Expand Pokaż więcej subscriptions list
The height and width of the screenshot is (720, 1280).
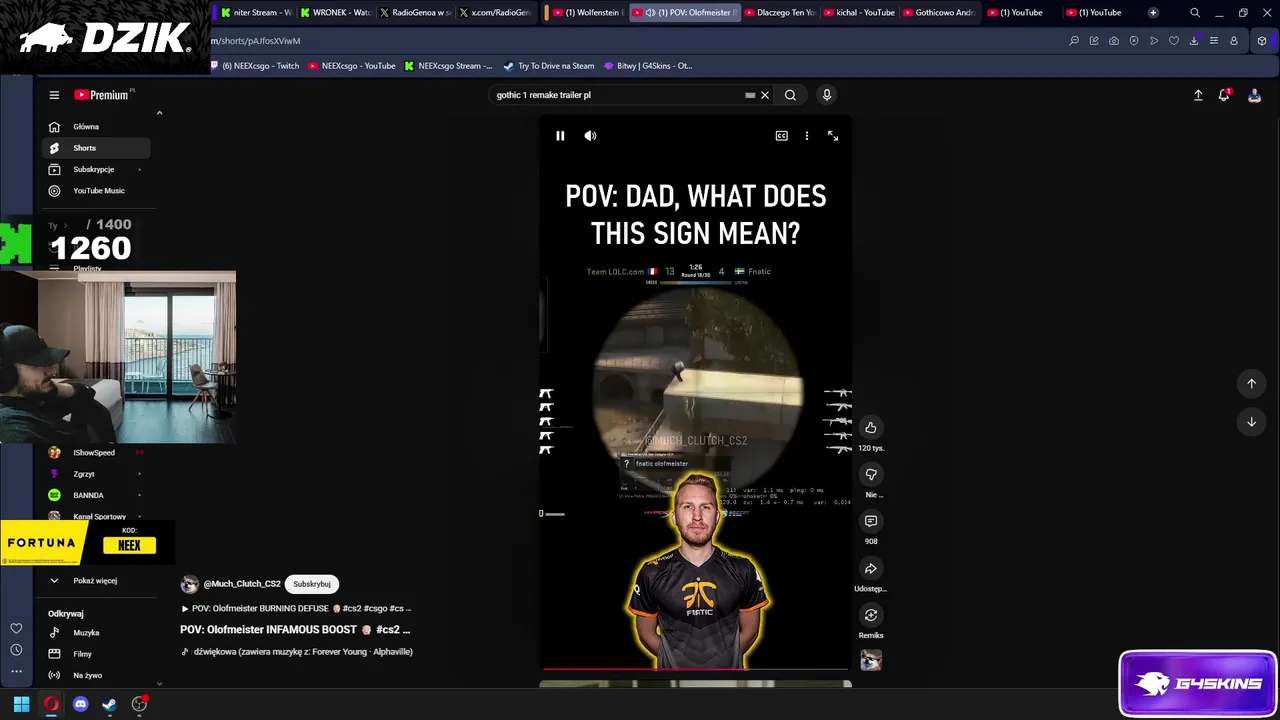click(96, 581)
